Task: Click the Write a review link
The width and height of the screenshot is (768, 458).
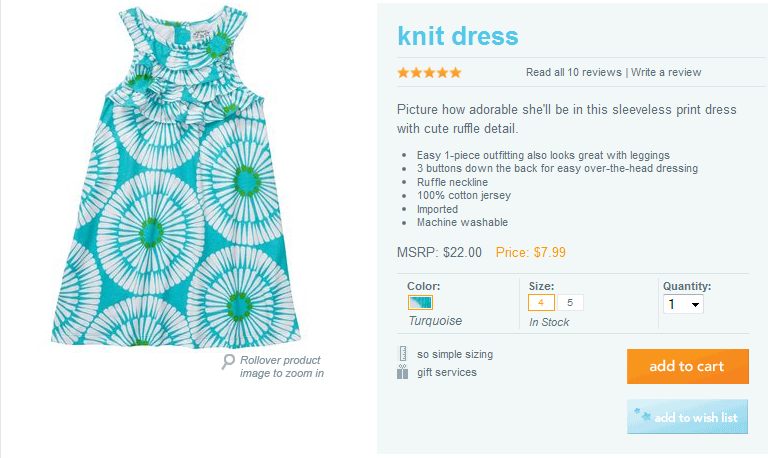Action: pos(666,72)
